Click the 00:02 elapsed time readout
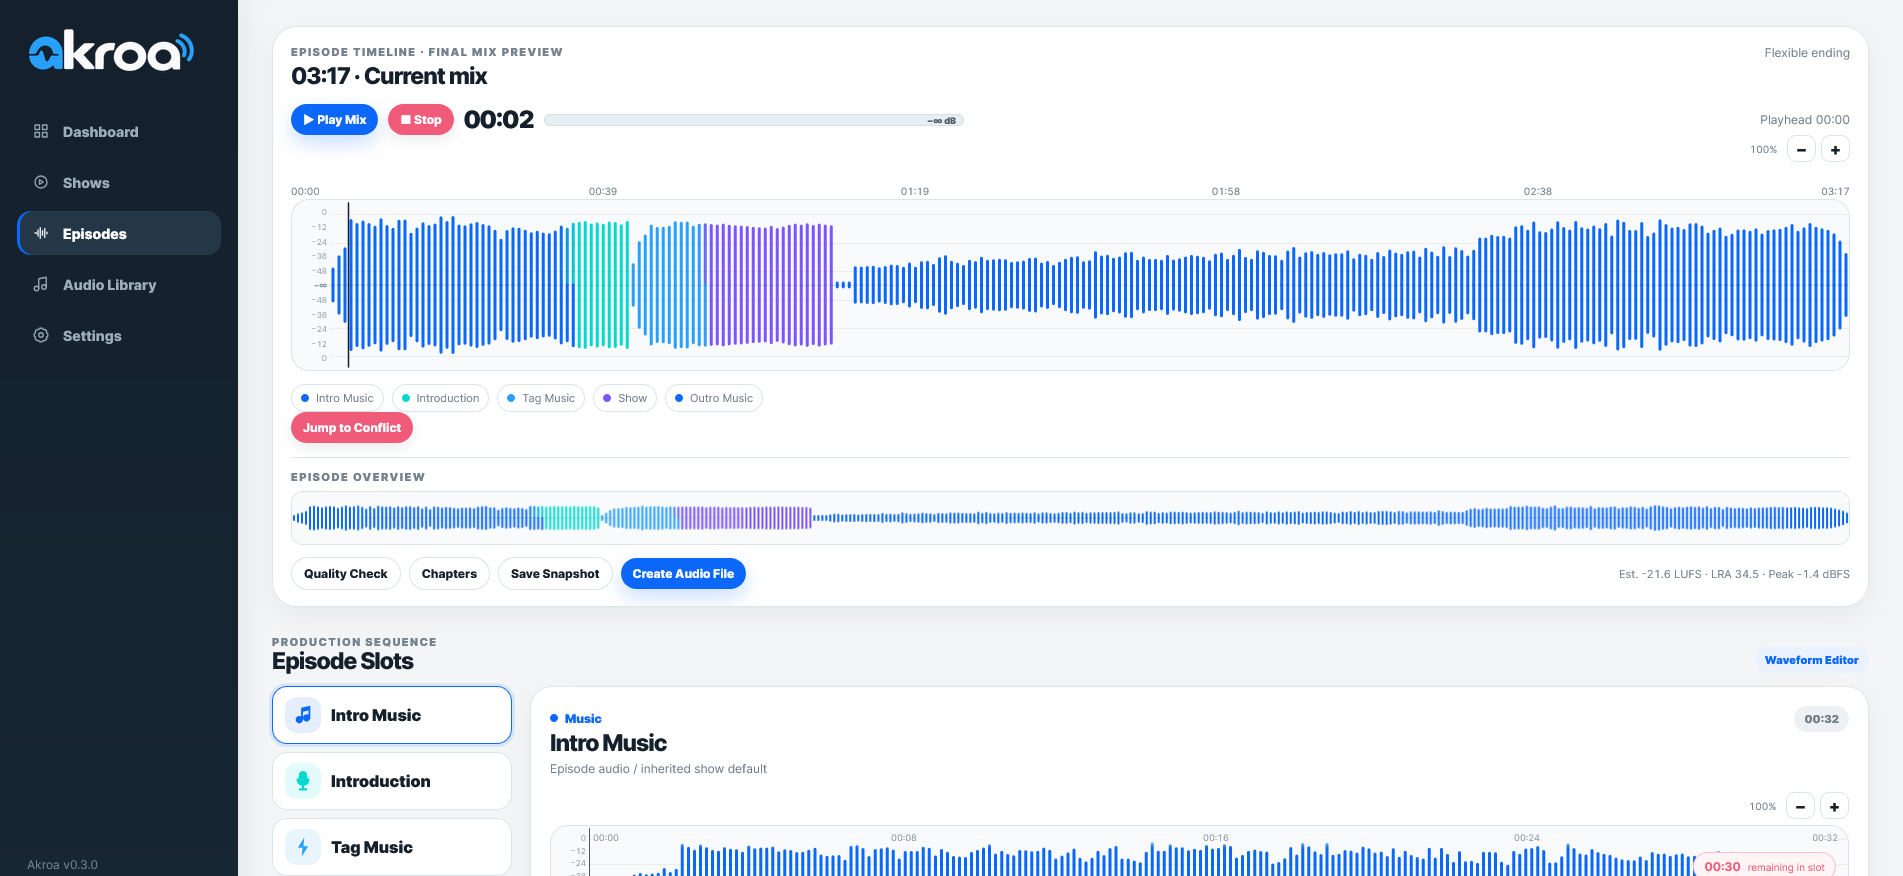1903x876 pixels. coord(499,120)
